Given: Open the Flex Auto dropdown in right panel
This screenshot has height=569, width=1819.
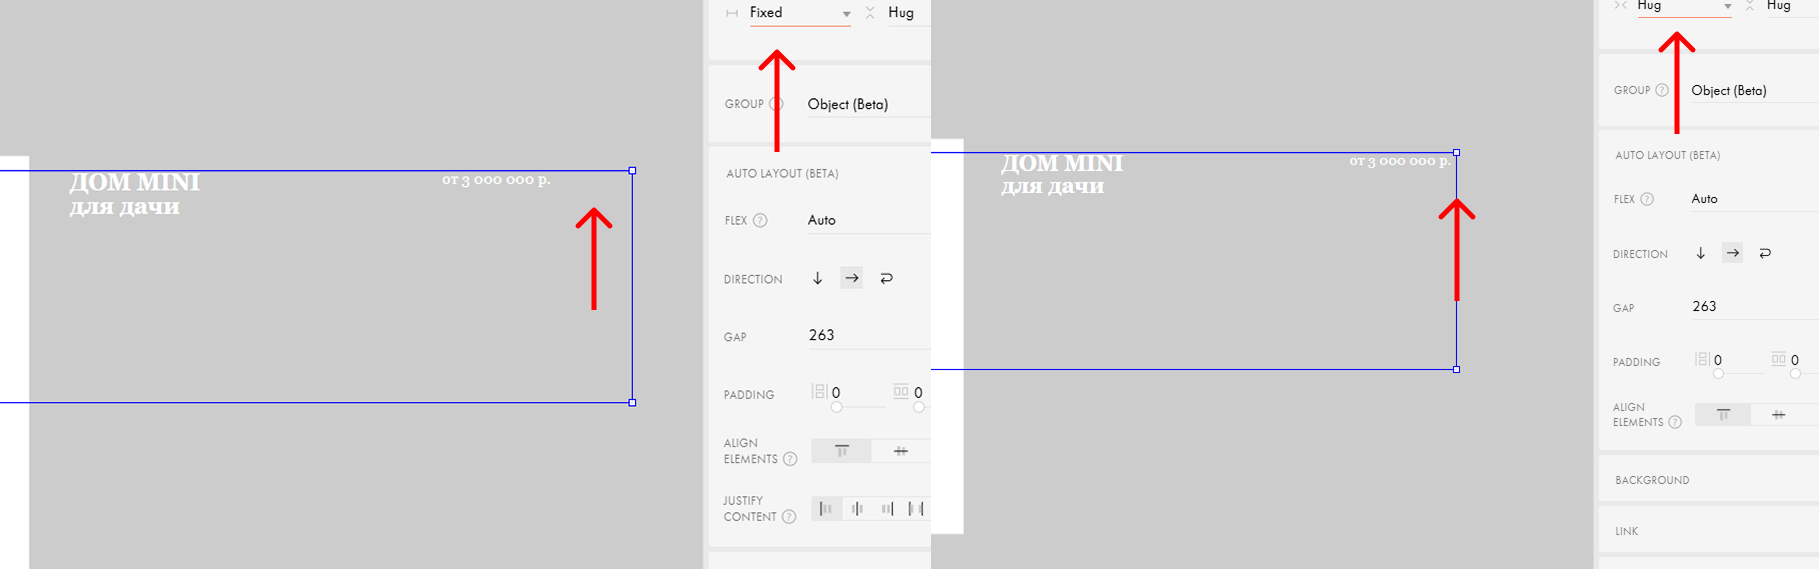Looking at the screenshot, I should pyautogui.click(x=1754, y=199).
